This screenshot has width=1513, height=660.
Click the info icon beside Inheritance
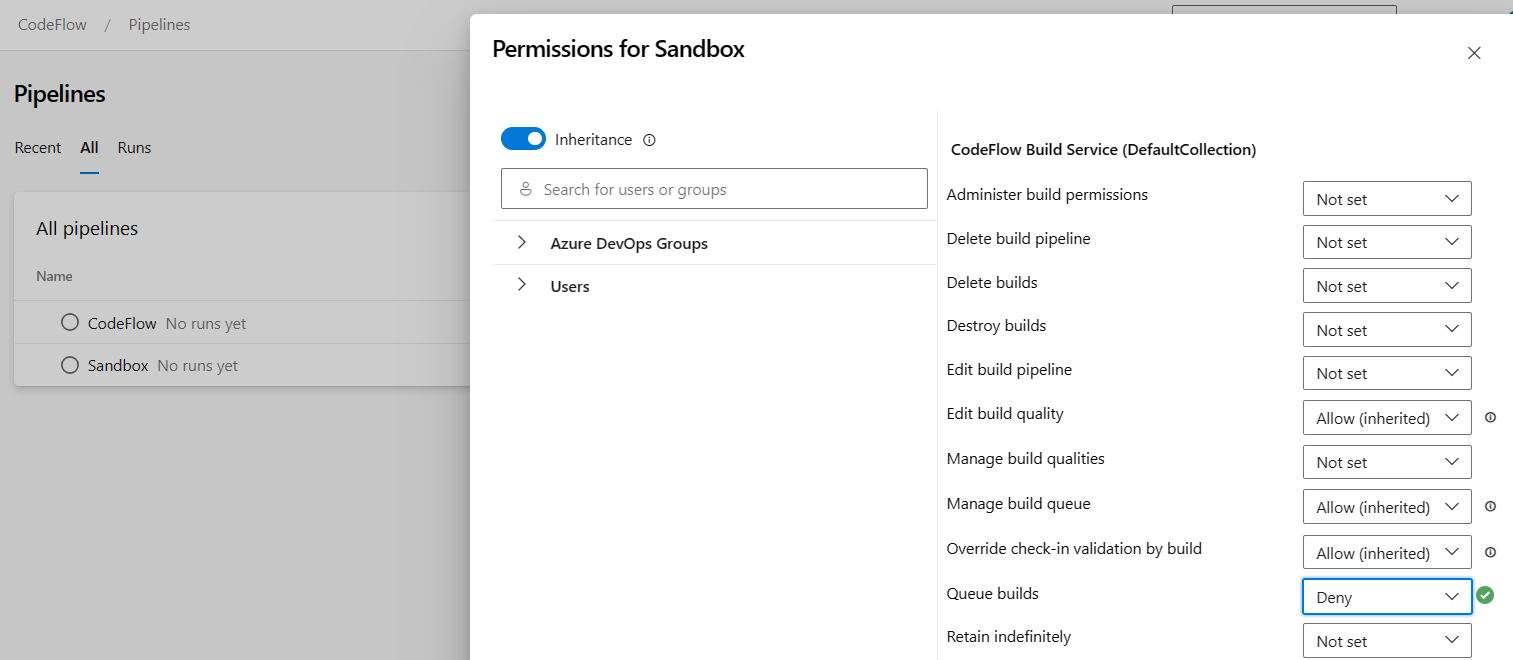click(x=649, y=140)
